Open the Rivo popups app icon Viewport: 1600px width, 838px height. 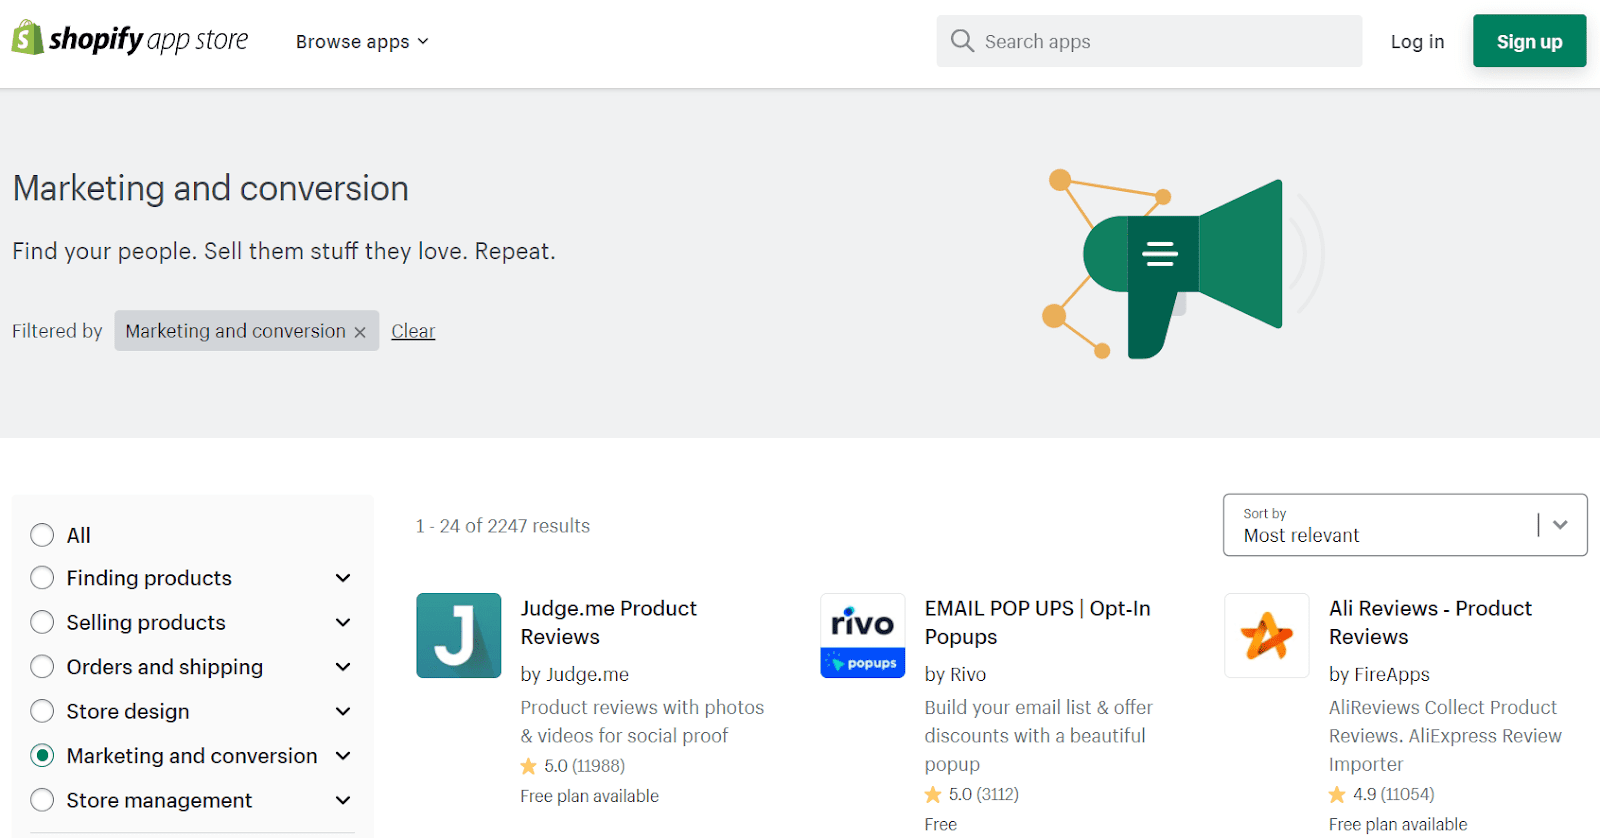(x=863, y=636)
